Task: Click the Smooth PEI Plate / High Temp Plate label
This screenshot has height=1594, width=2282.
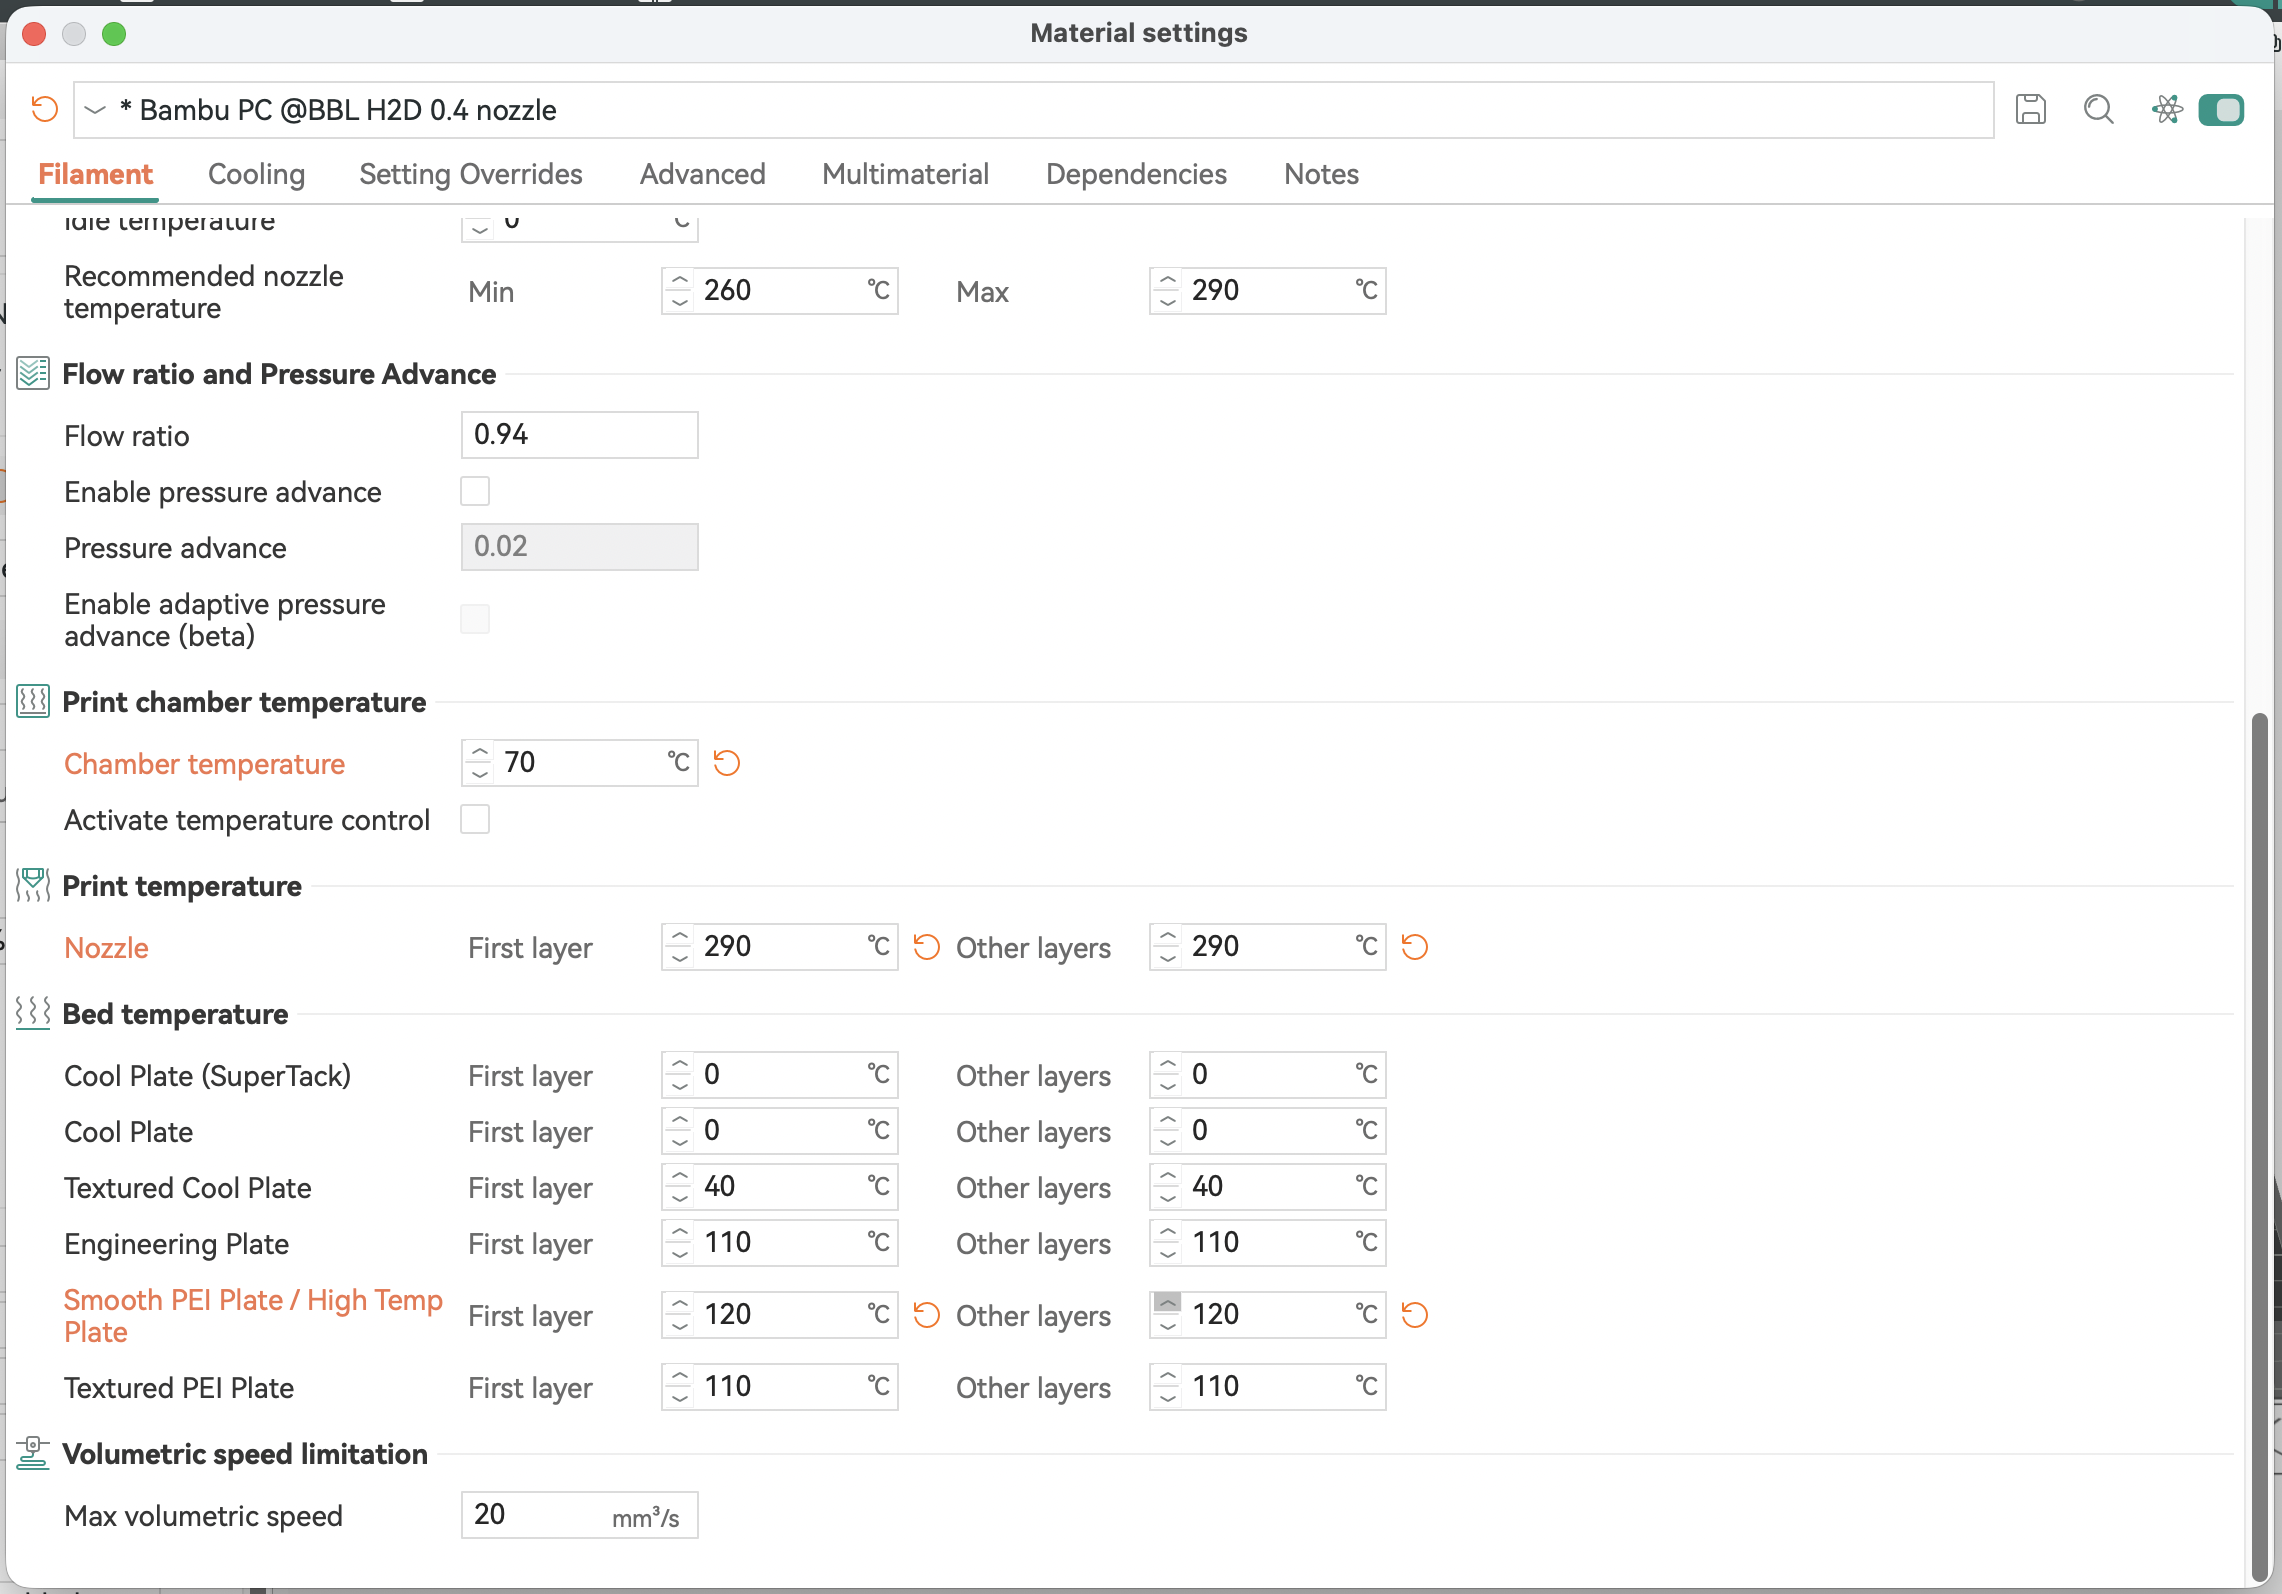Action: click(x=253, y=1316)
